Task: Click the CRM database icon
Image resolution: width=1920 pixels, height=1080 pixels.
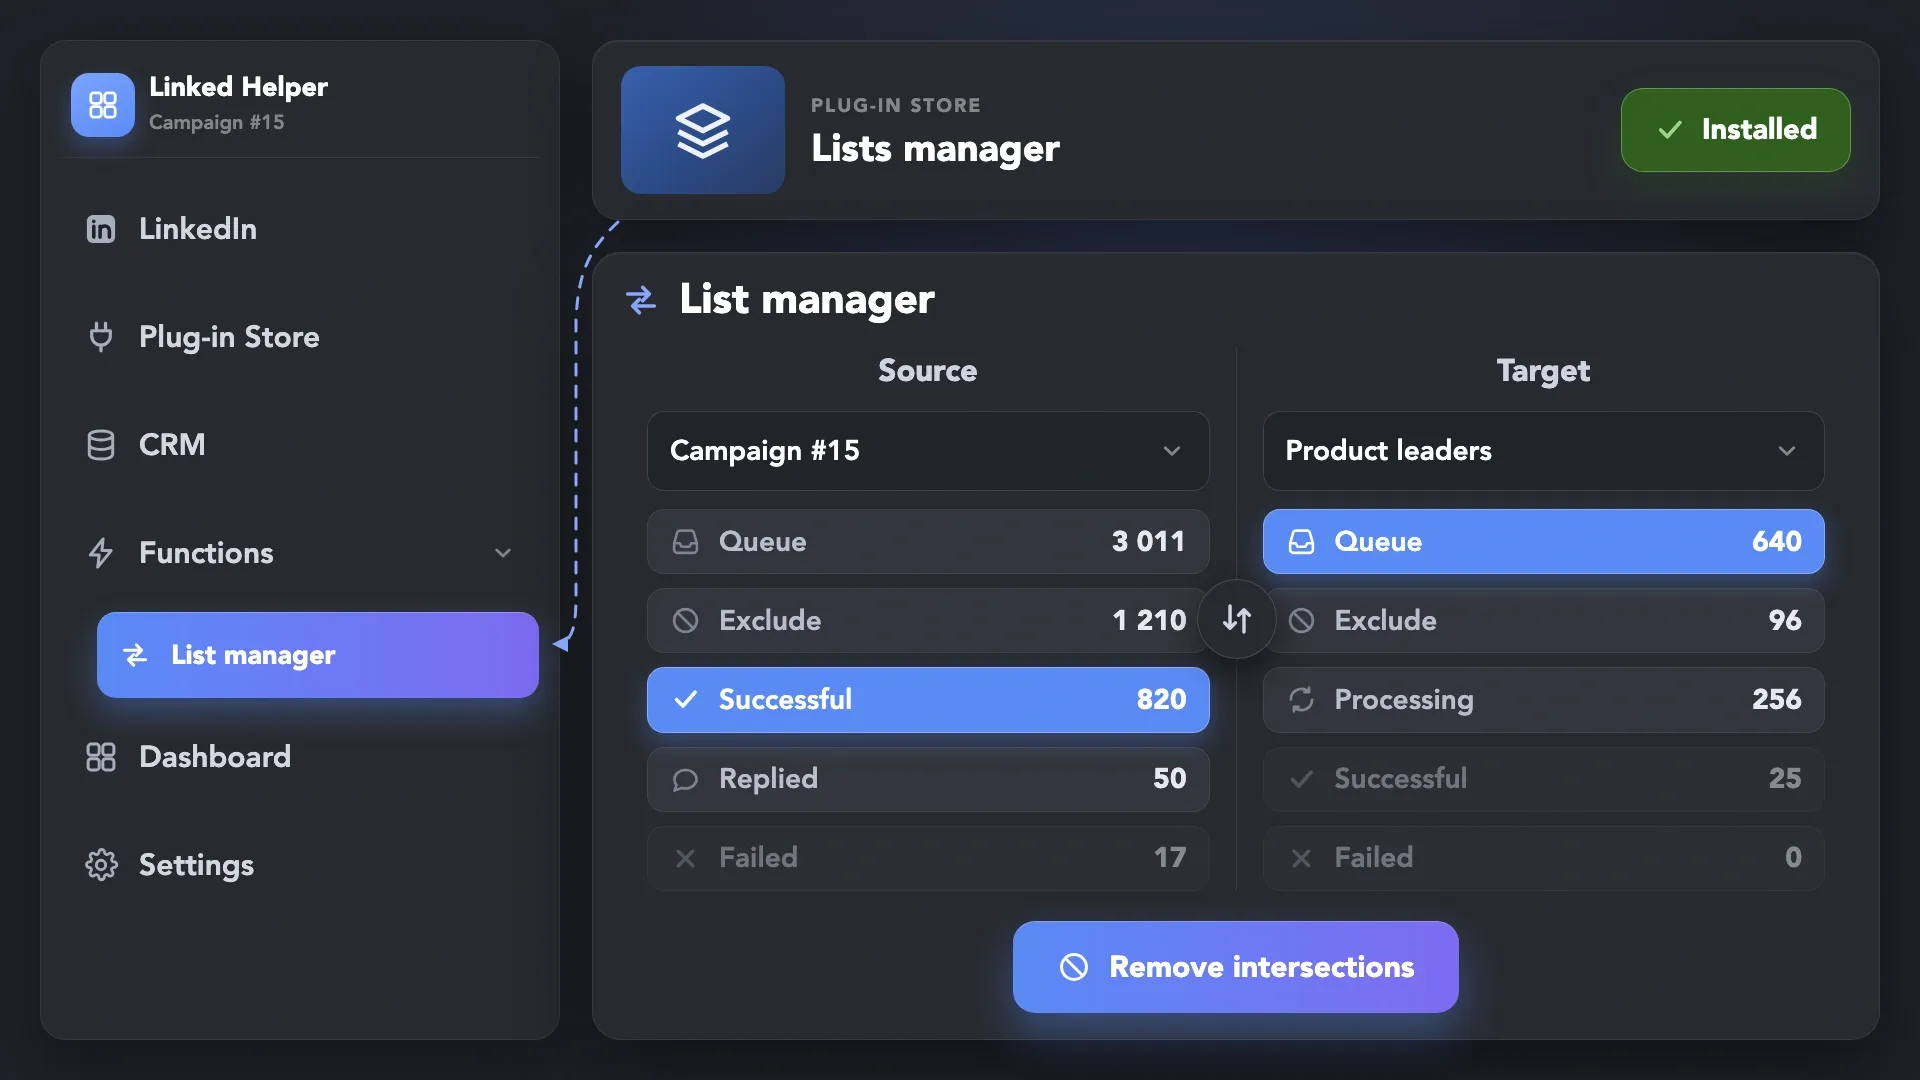Action: coord(101,445)
